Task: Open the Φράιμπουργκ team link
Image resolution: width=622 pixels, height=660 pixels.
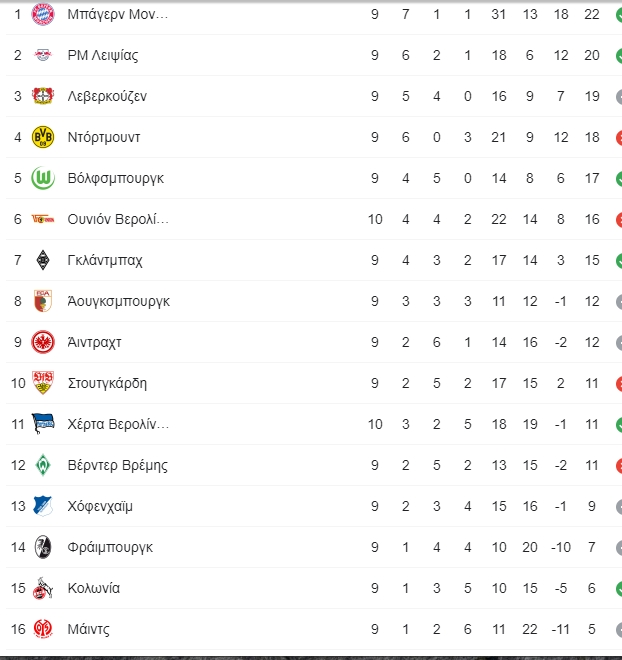Action: [x=110, y=547]
